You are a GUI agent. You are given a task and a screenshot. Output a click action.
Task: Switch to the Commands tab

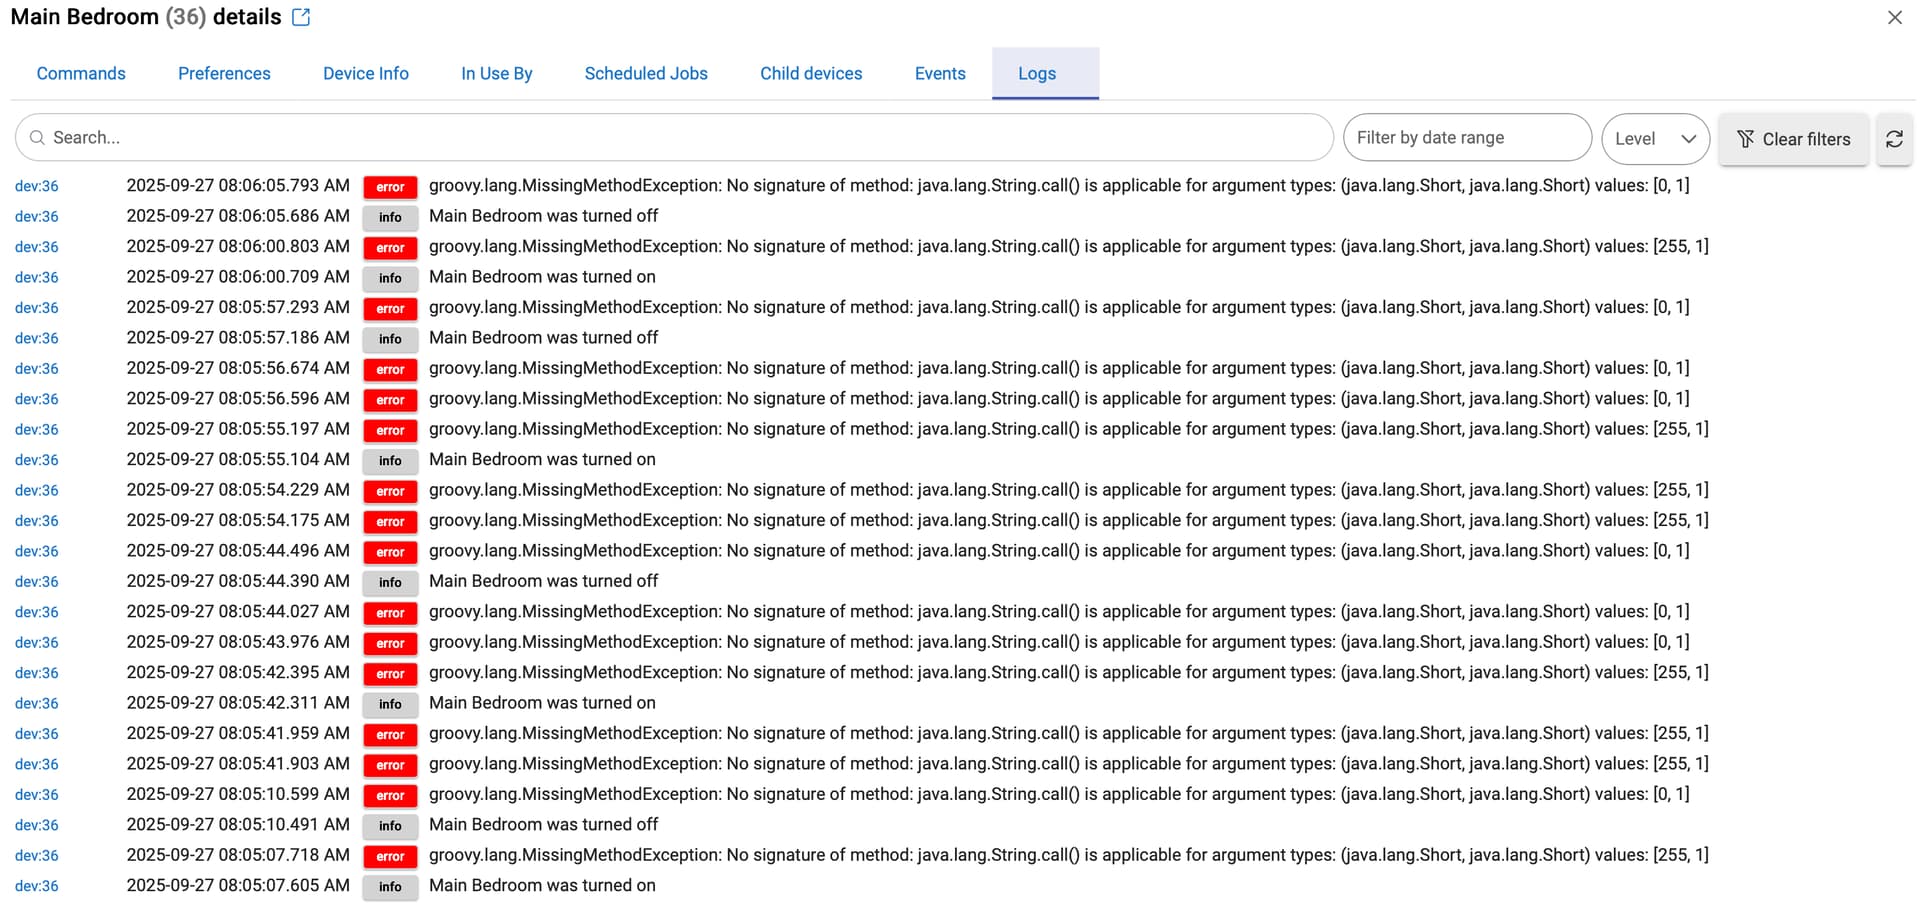pyautogui.click(x=81, y=74)
